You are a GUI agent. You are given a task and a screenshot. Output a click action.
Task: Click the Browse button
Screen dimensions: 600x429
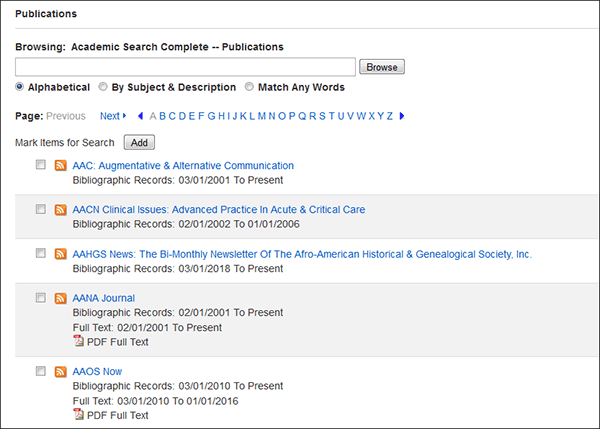pyautogui.click(x=382, y=67)
